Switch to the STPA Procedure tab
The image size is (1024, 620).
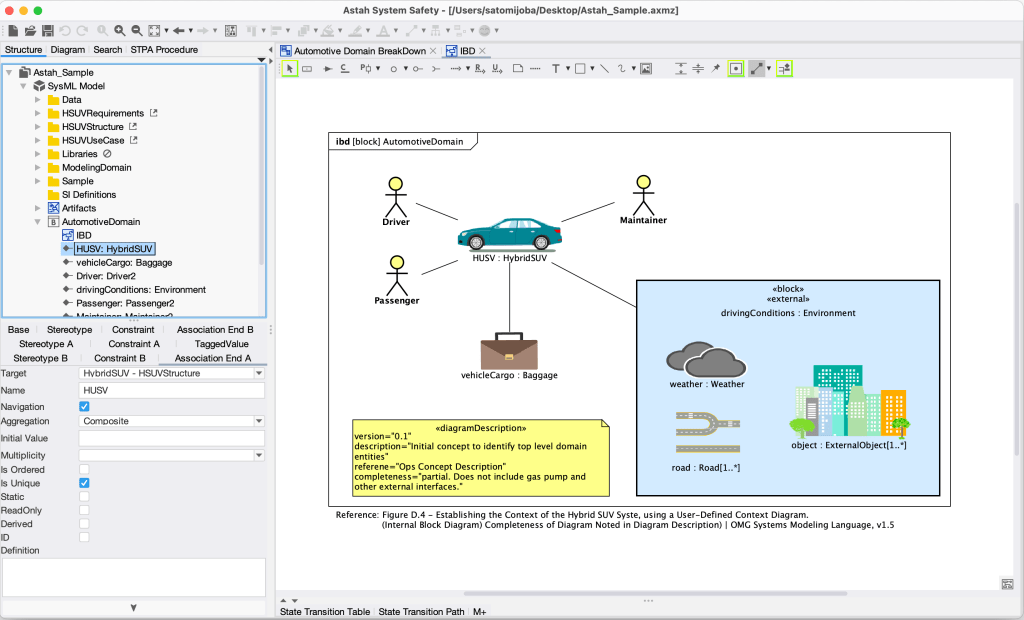tap(163, 49)
